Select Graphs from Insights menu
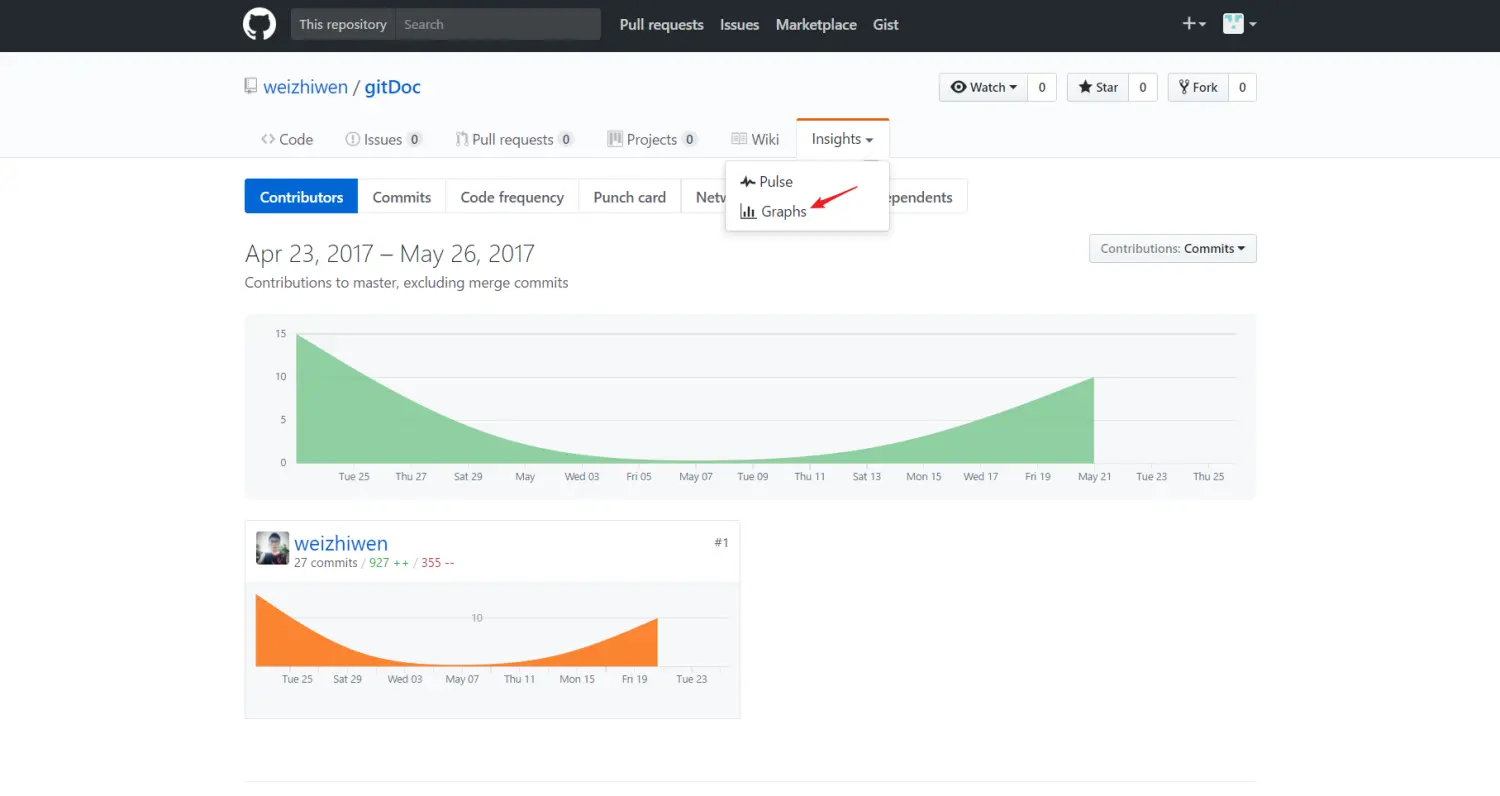This screenshot has height=796, width=1500. [807, 212]
